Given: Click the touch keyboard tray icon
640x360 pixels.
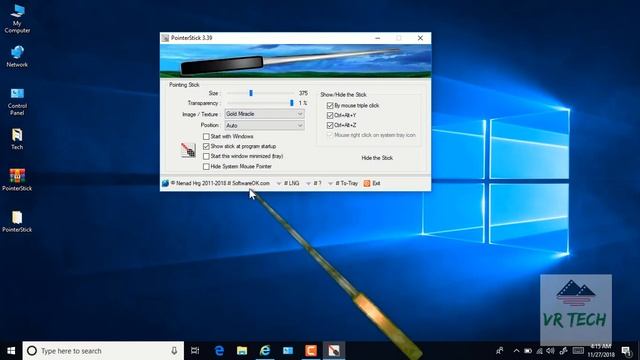Looking at the screenshot, I should [x=578, y=351].
